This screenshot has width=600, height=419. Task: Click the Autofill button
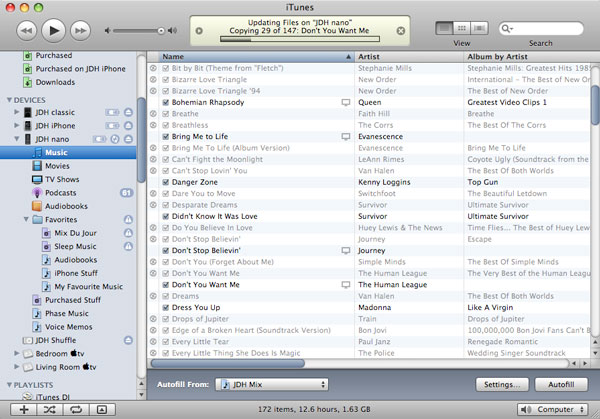pos(561,385)
